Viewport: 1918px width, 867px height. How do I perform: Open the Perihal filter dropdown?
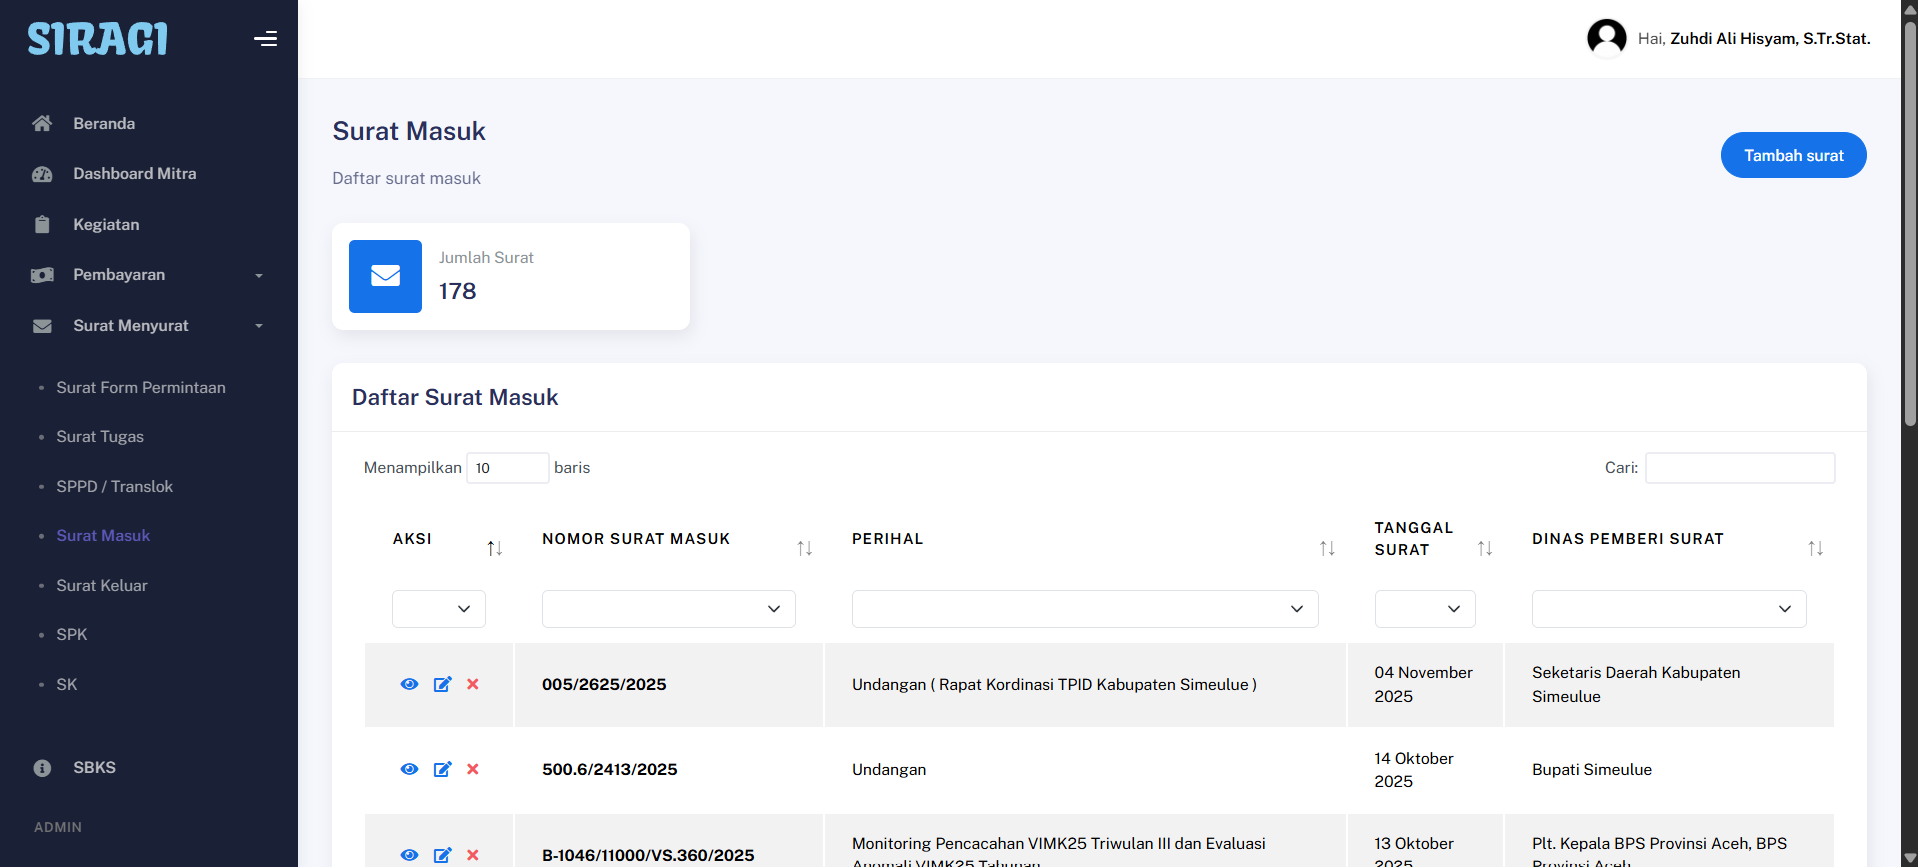click(1084, 609)
